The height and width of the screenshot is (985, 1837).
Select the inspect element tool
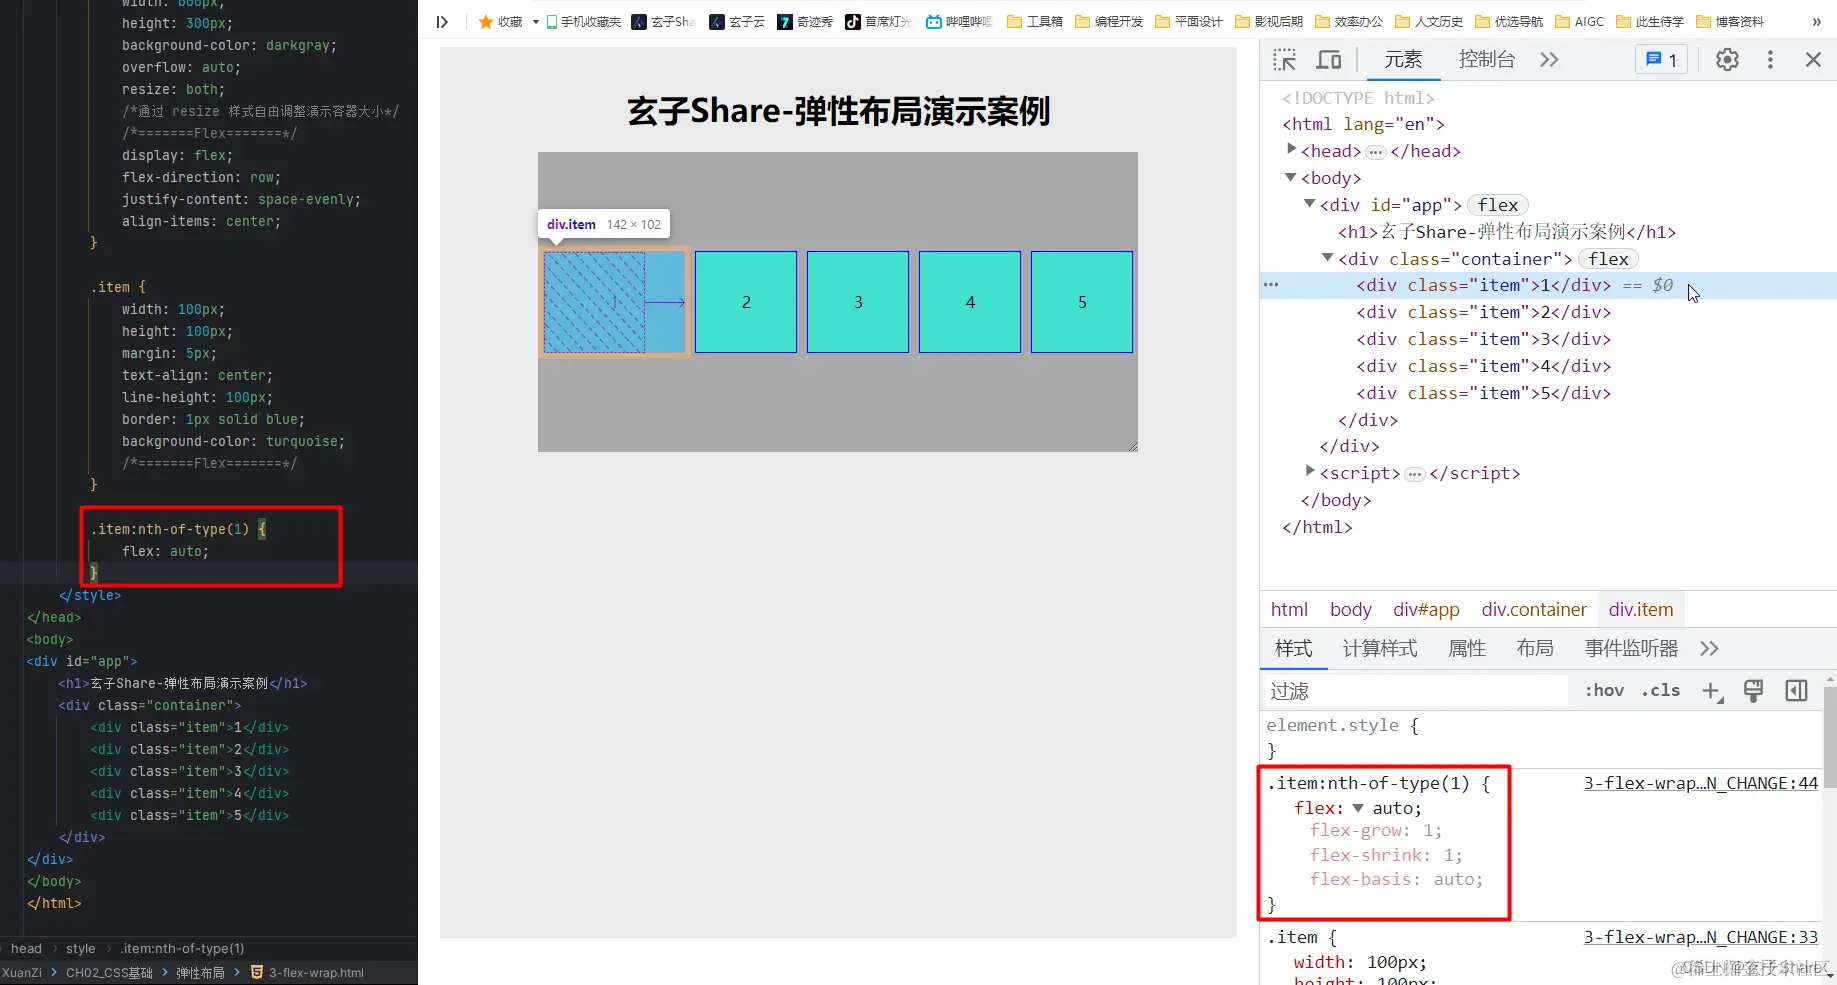pos(1284,59)
